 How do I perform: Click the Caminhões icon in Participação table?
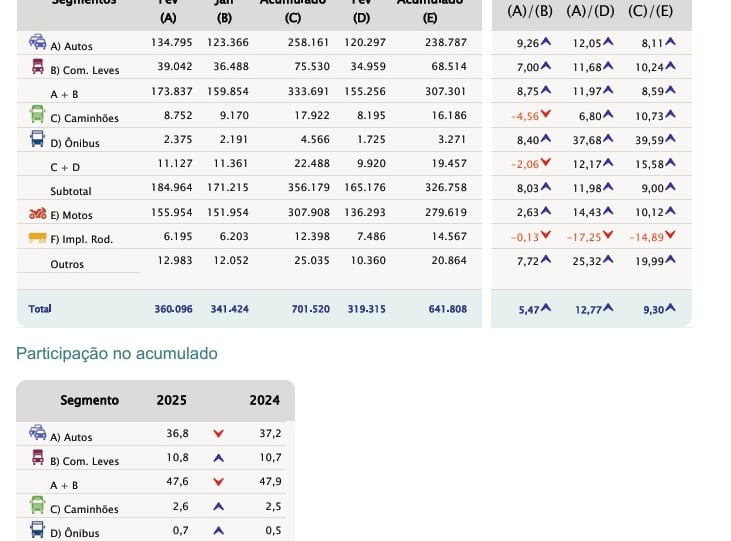[x=38, y=505]
